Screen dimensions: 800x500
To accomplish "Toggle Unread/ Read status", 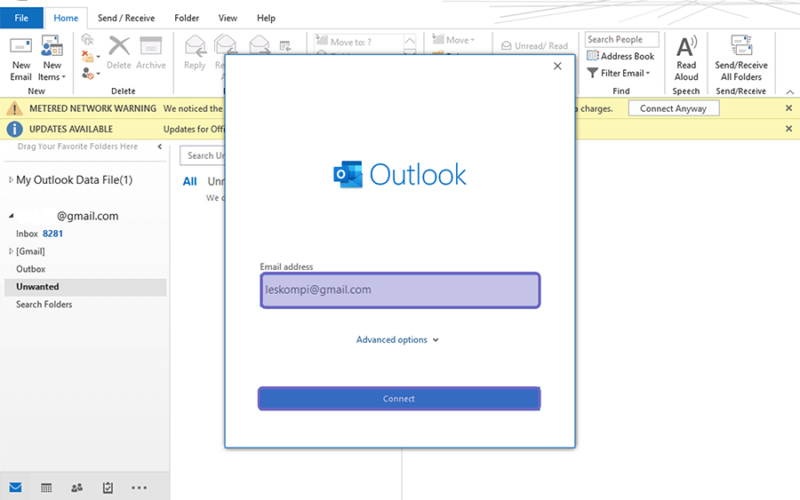I will [x=534, y=46].
